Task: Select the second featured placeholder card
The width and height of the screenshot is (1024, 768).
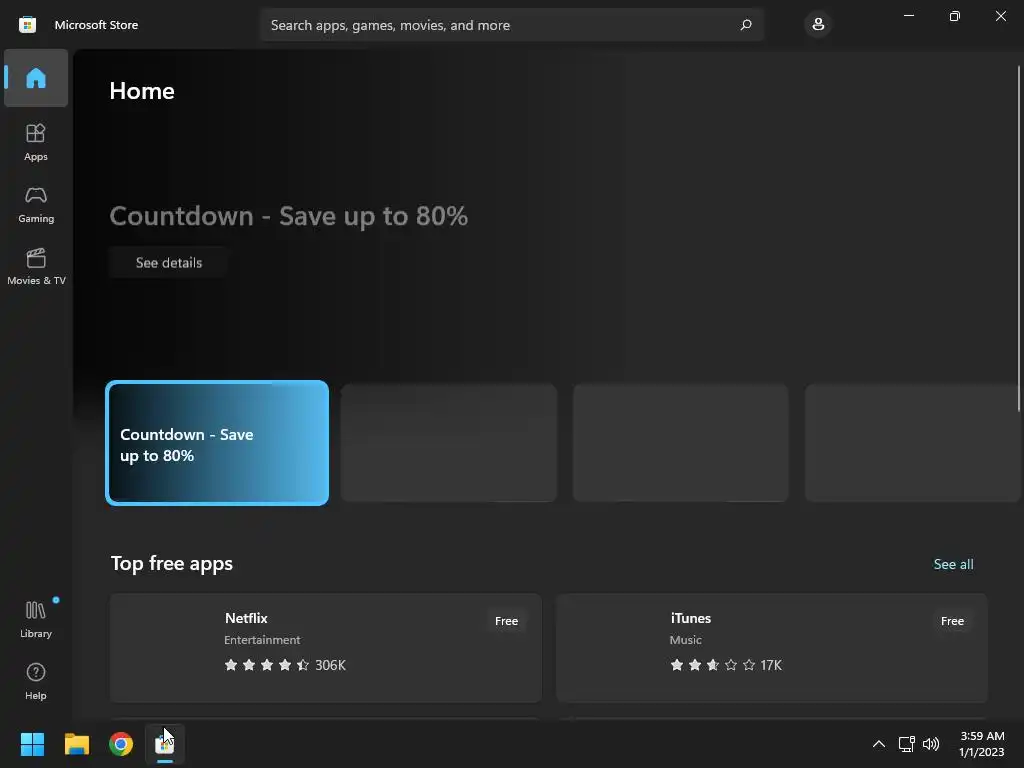Action: [449, 443]
